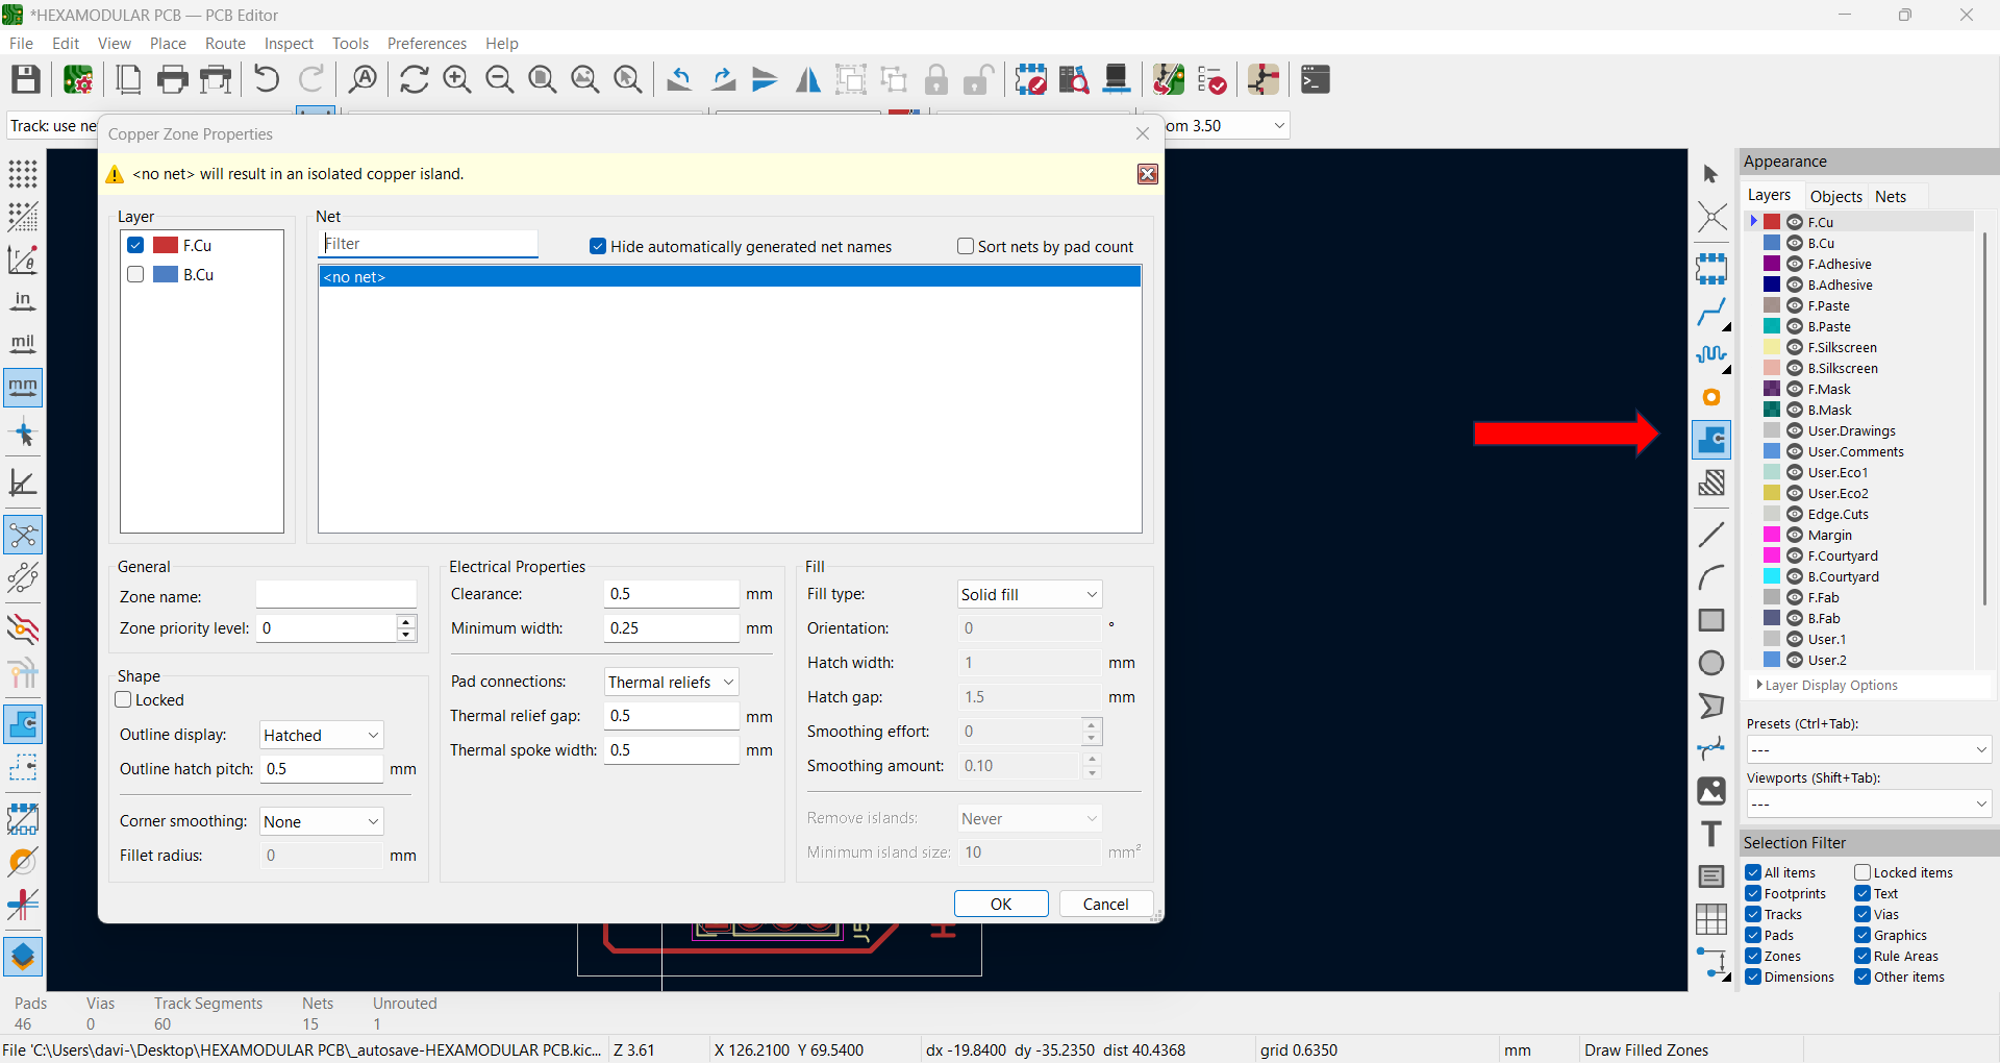
Task: Switch to the Nets tab
Action: click(1890, 196)
